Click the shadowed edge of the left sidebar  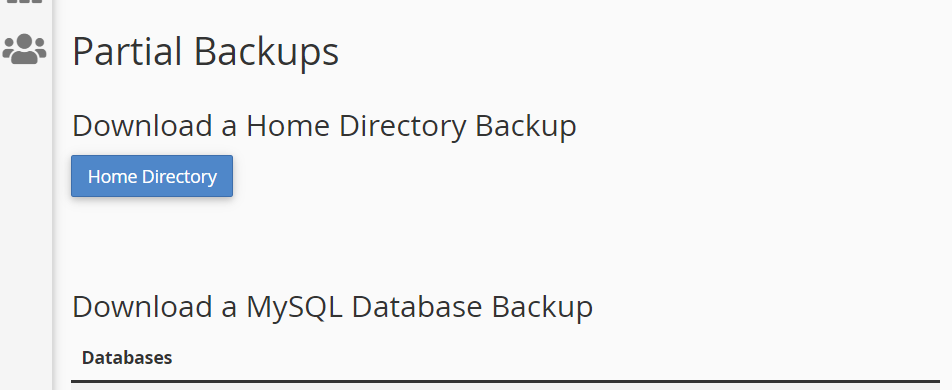[x=53, y=195]
